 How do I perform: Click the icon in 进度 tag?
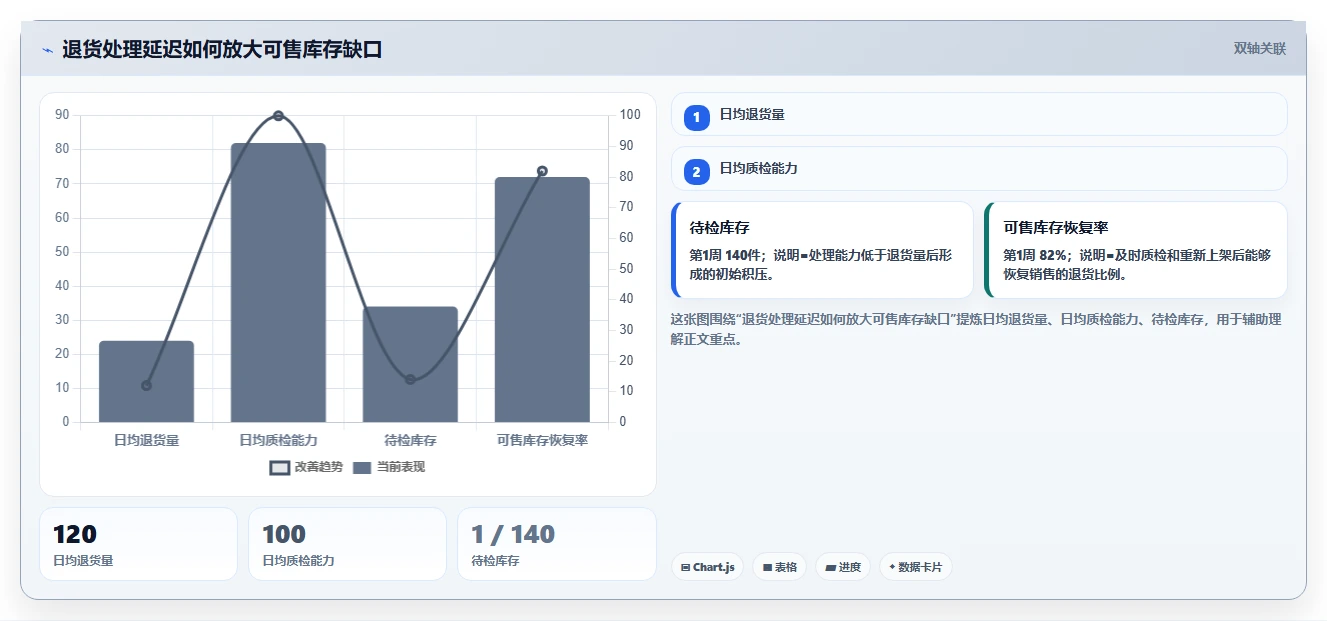coord(830,567)
